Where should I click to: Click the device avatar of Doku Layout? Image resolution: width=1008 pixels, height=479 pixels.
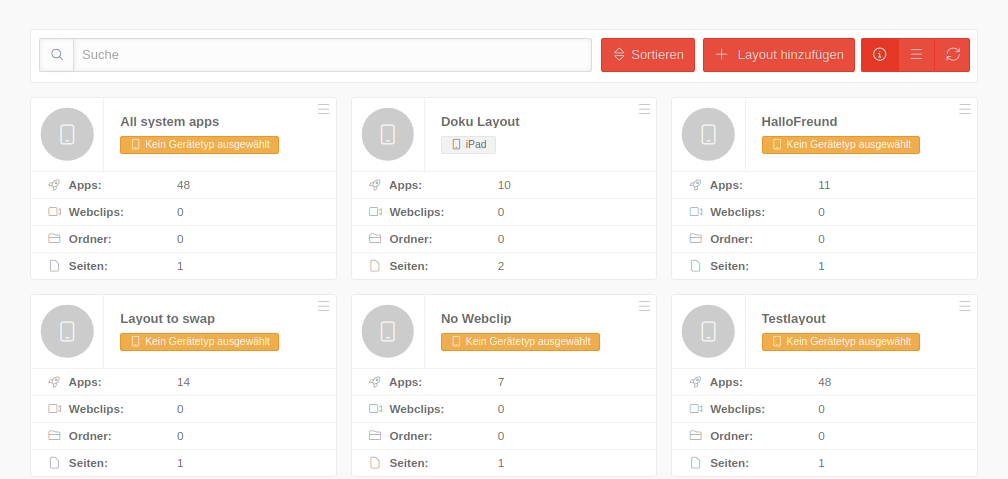pyautogui.click(x=388, y=134)
